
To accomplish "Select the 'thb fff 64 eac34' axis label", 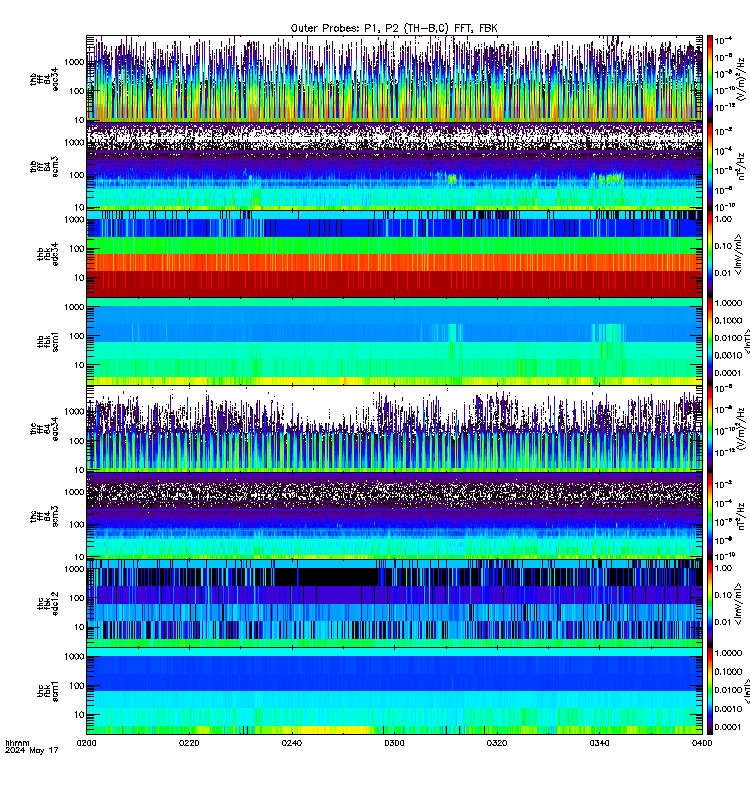I will point(44,80).
